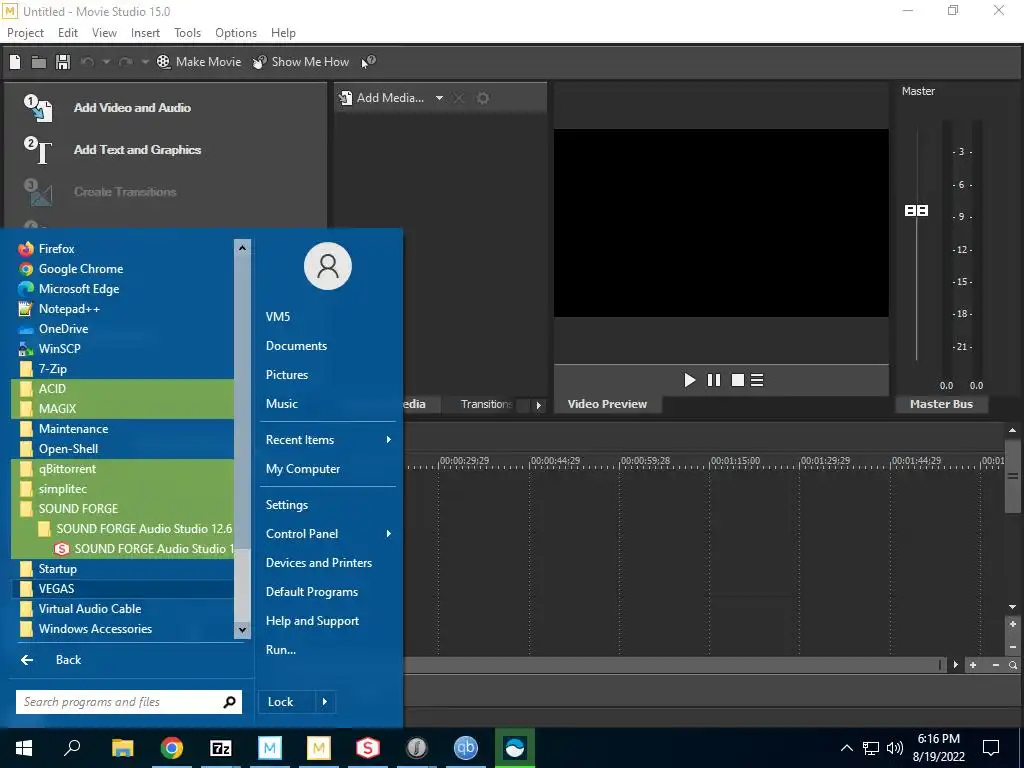This screenshot has height=768, width=1024.
Task: Click the What's This help cursor icon
Action: [369, 62]
